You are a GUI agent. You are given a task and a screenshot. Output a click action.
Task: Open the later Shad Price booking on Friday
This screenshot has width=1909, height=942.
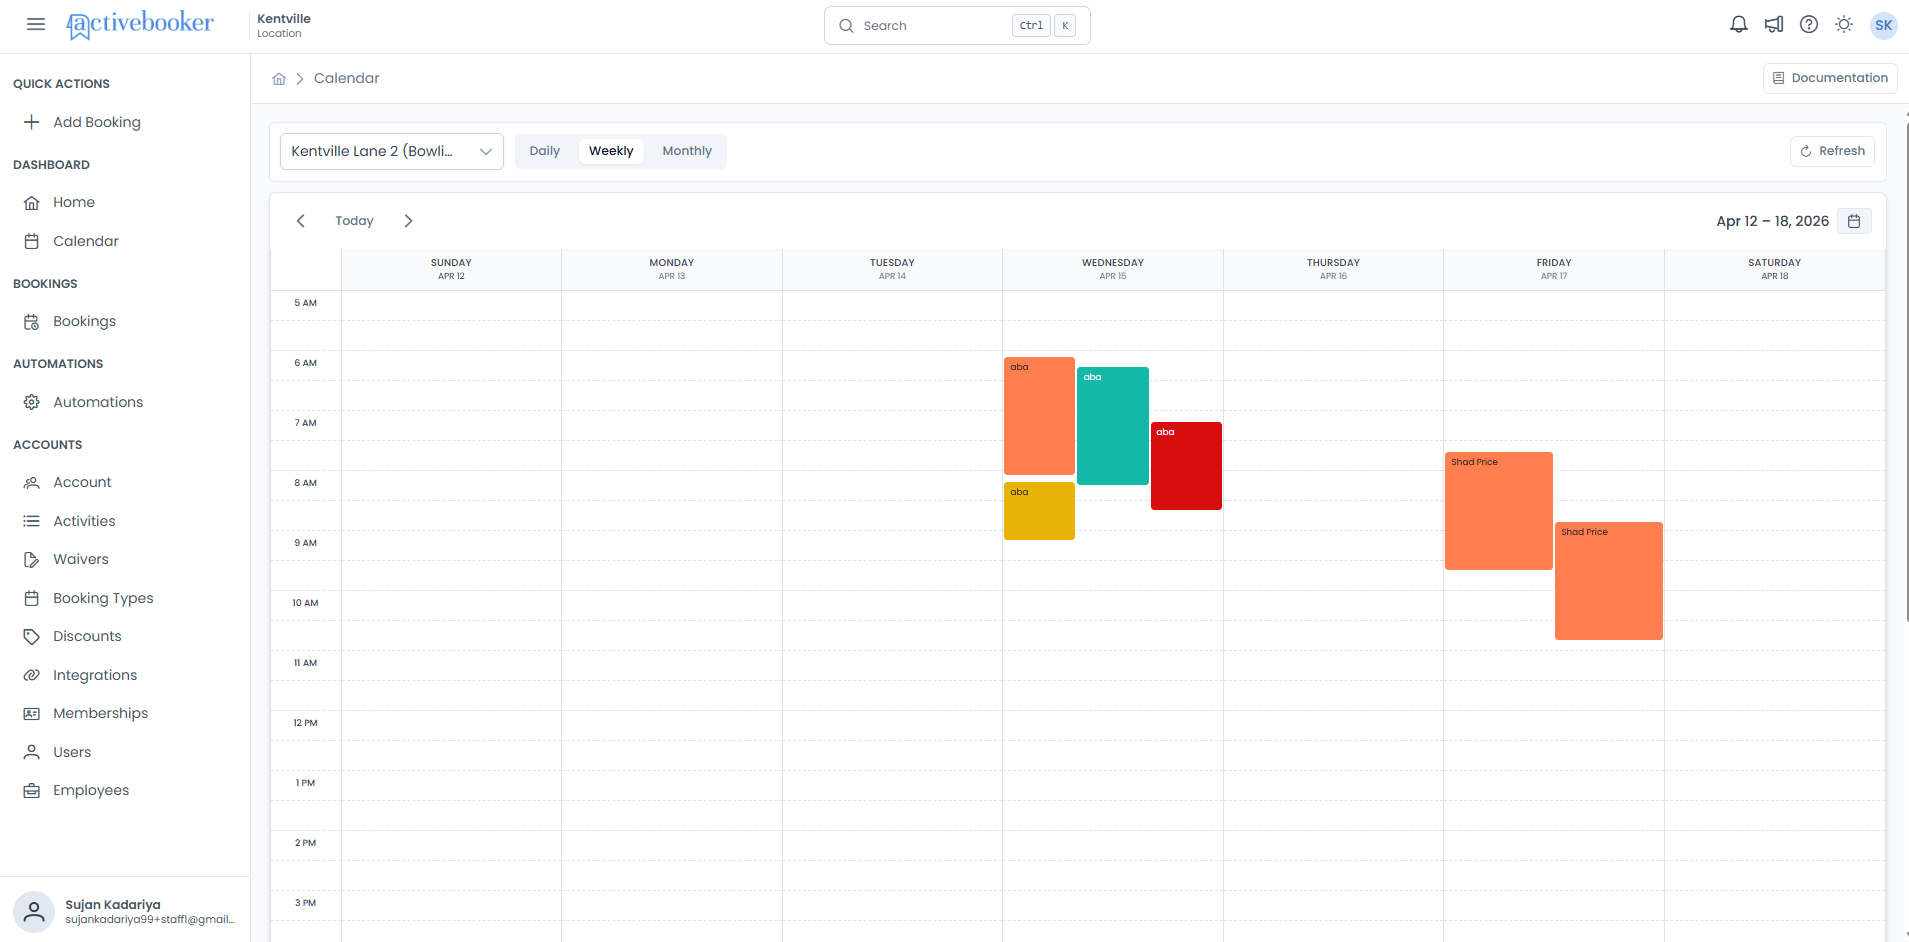click(1609, 581)
